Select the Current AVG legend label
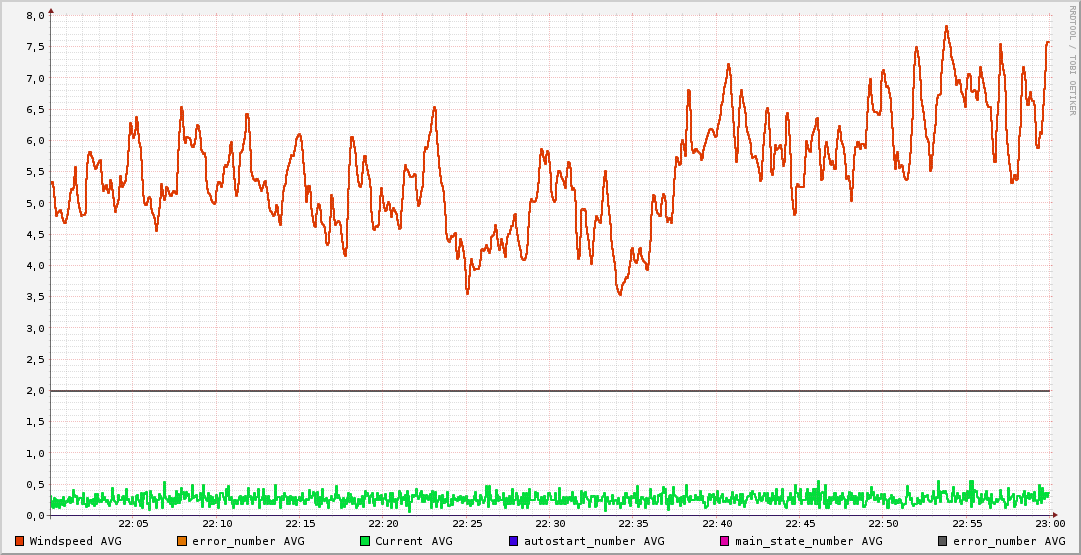This screenshot has width=1081, height=555. tap(413, 541)
